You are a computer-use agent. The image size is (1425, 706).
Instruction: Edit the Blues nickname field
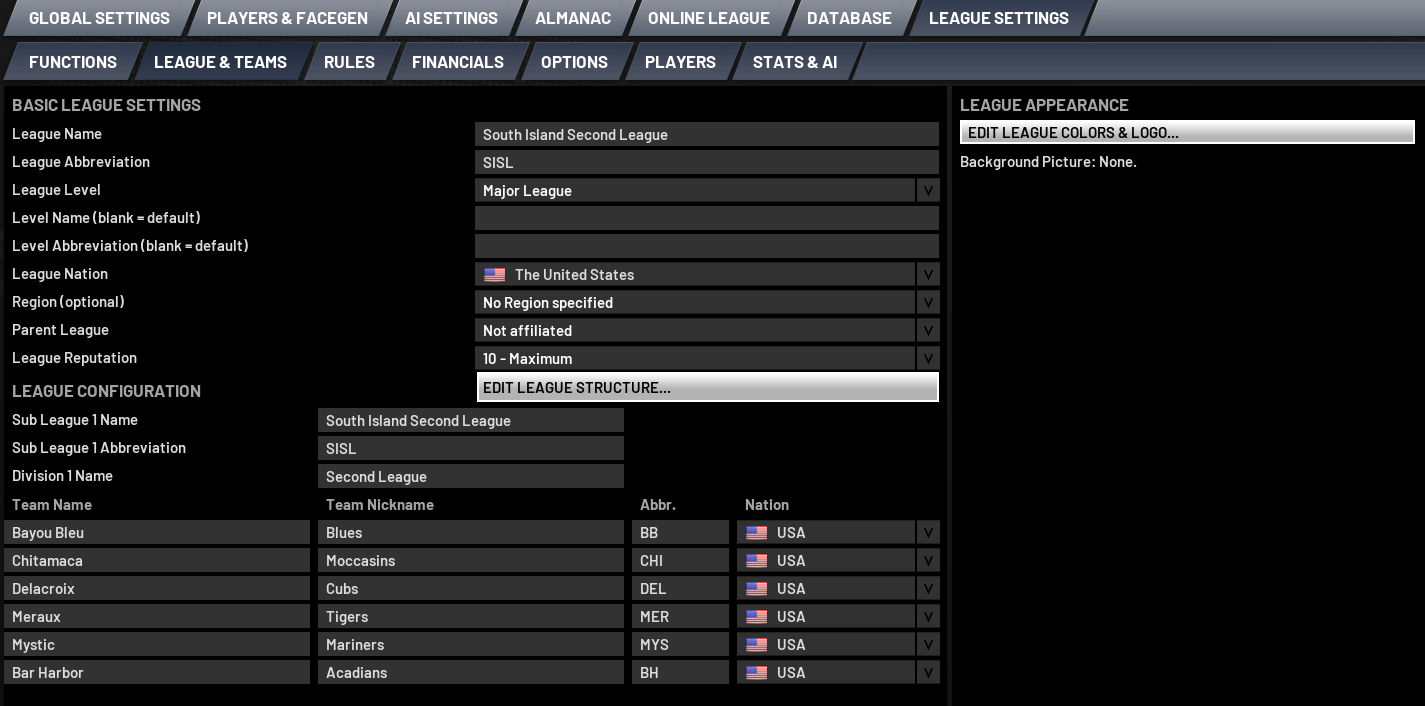click(x=471, y=532)
